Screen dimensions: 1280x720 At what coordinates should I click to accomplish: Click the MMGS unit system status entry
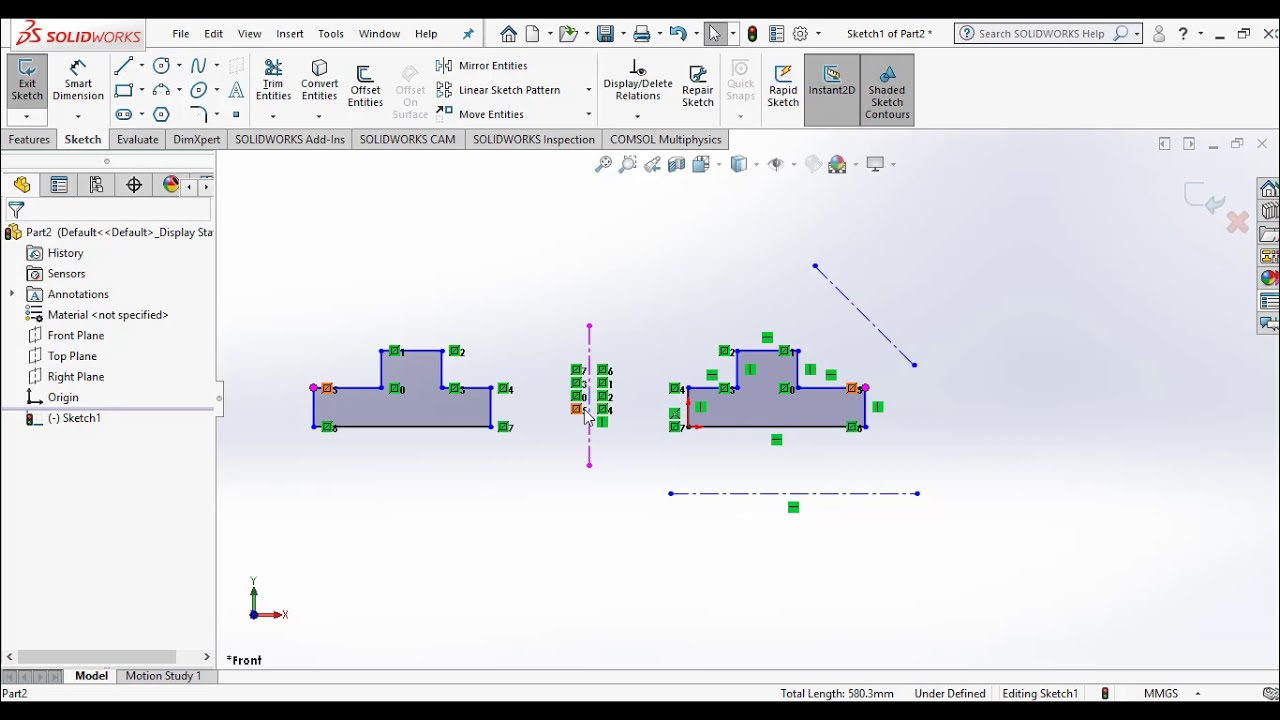pos(1161,693)
